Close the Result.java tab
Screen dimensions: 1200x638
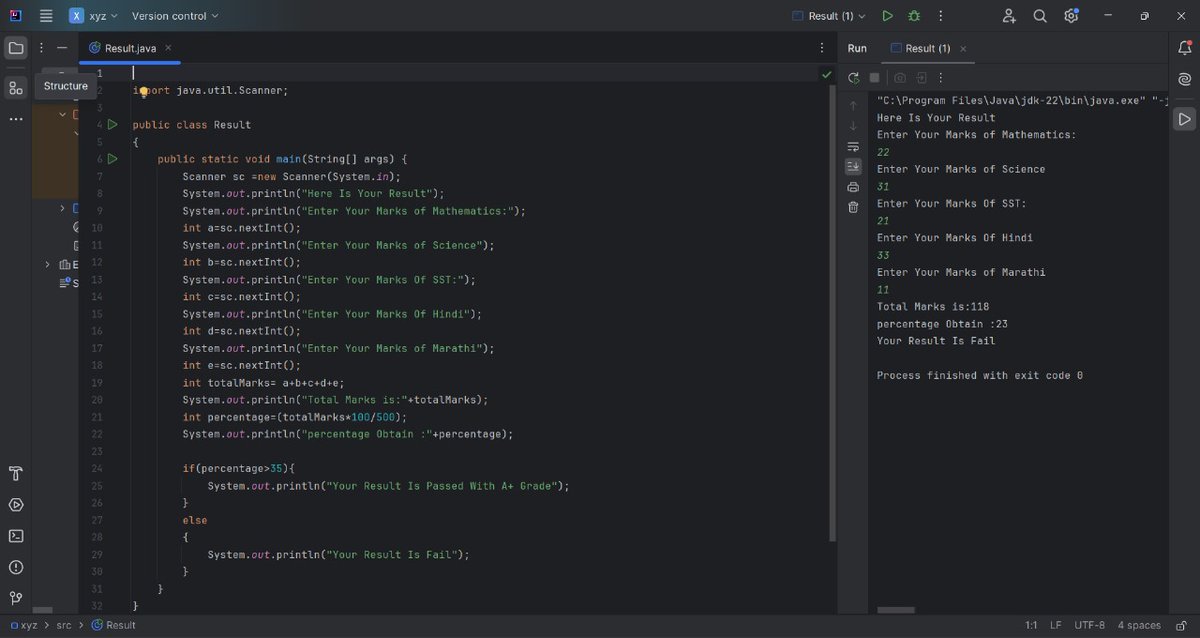click(x=168, y=48)
